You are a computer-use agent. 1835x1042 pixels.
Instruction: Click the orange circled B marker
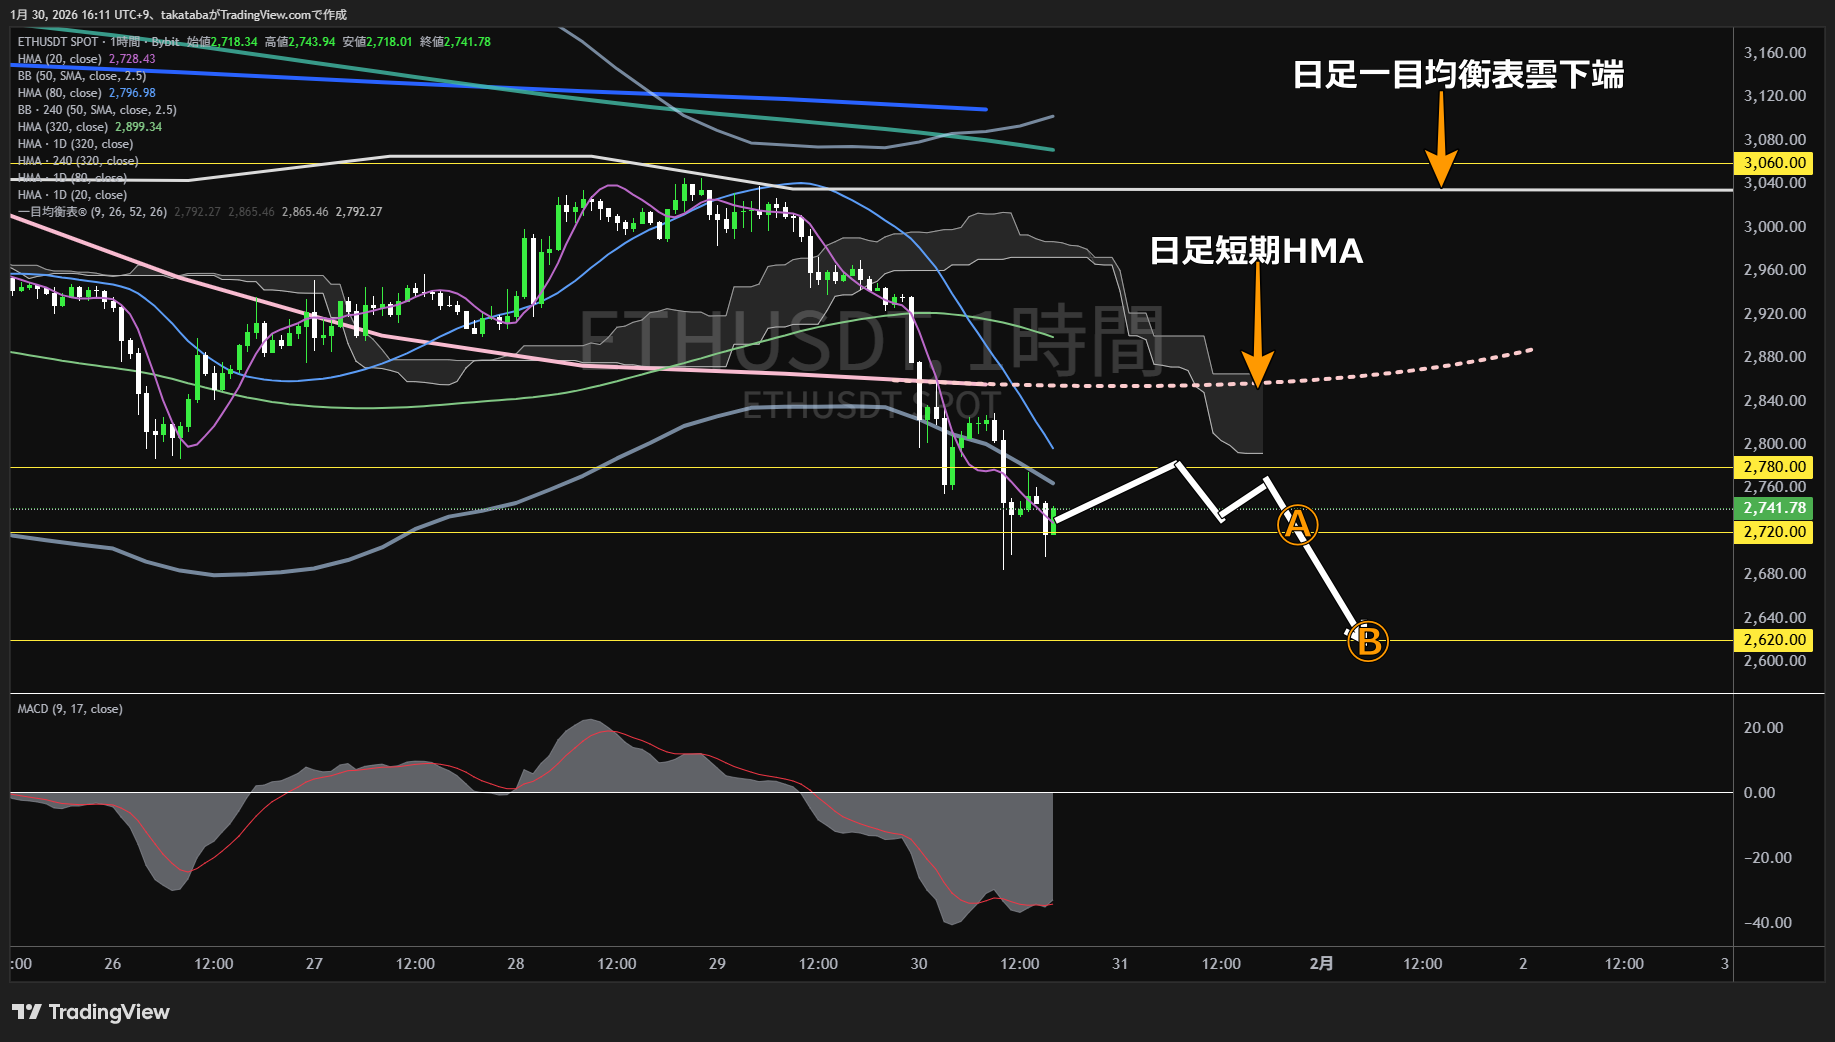[x=1368, y=641]
